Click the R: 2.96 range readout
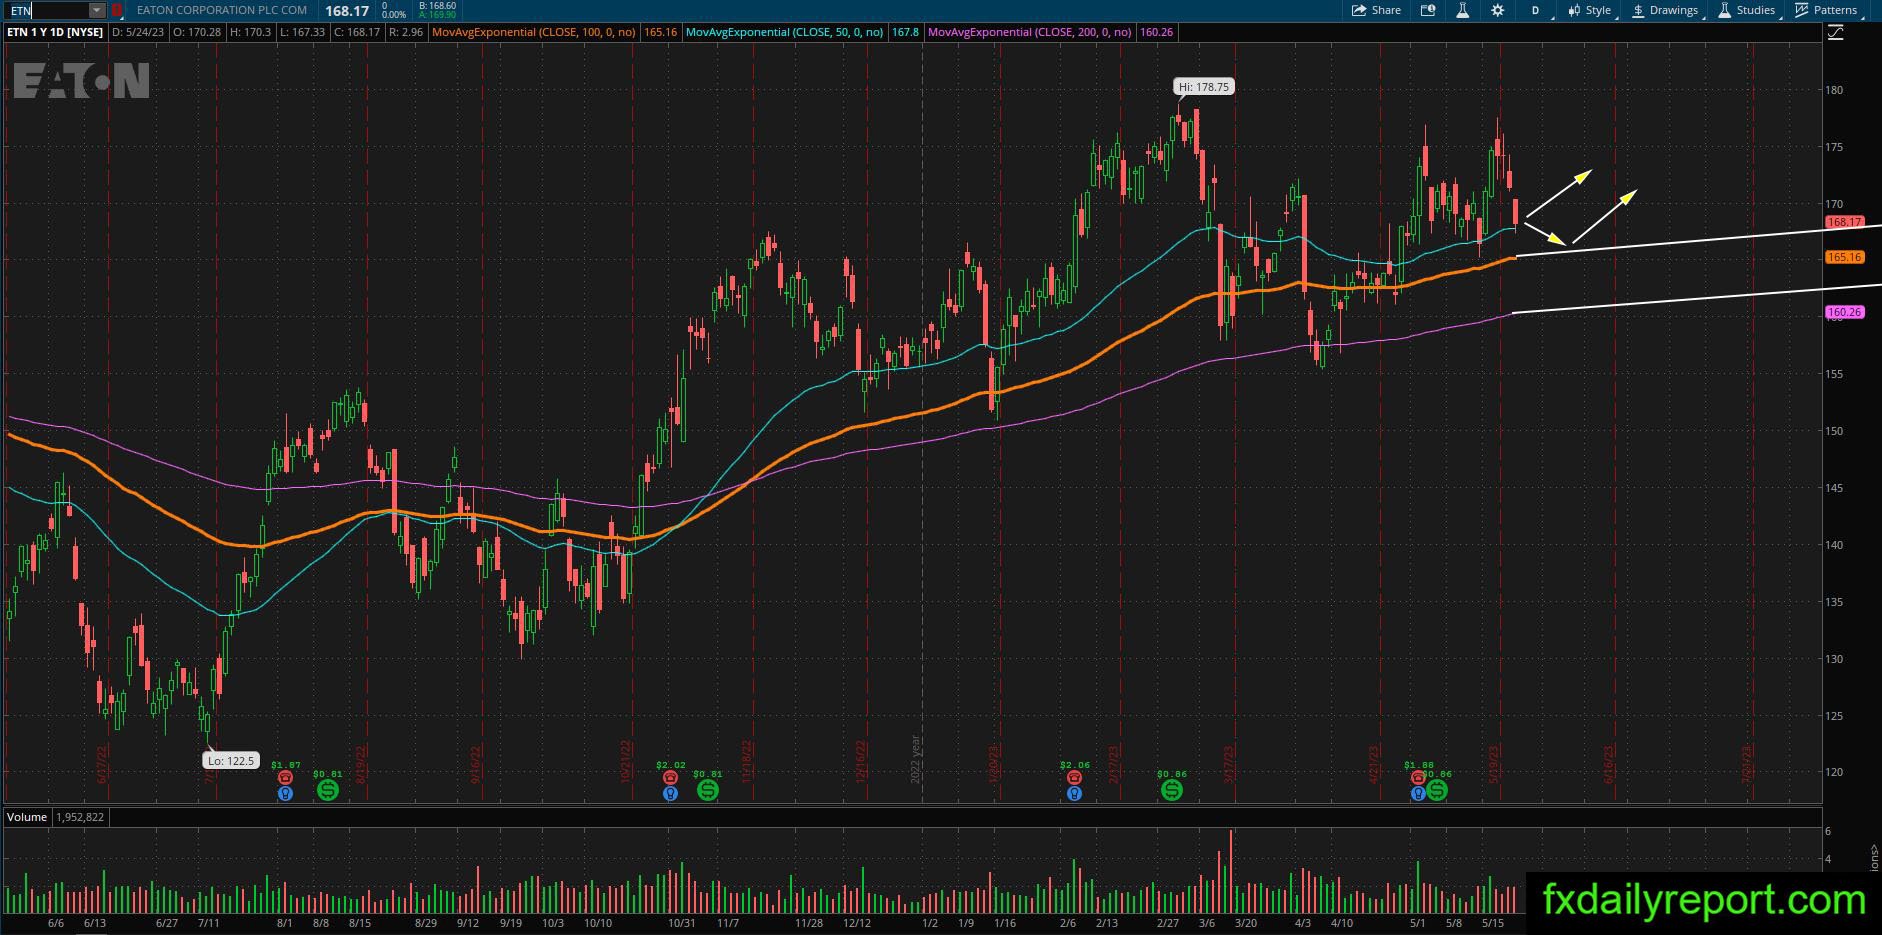Screen dimensions: 1882x935 tap(406, 32)
